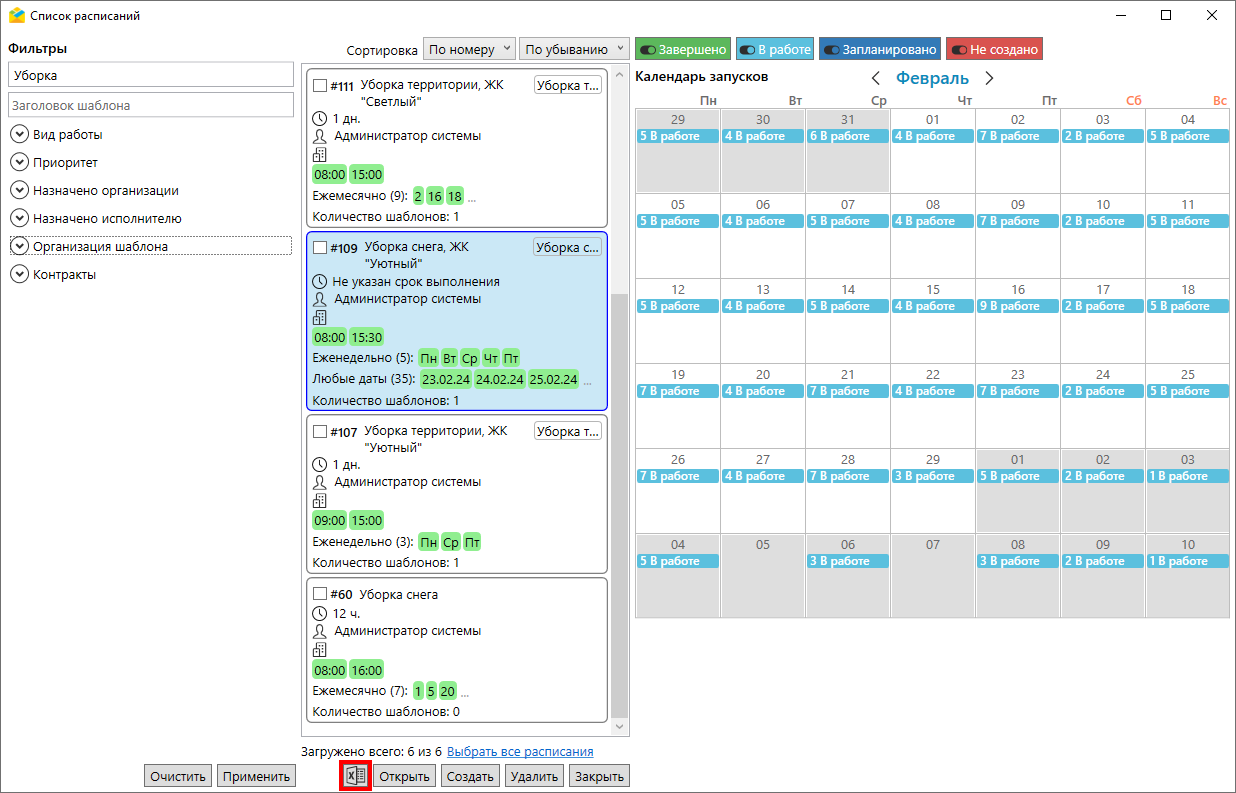Click clock icon in schedule #111
Image resolution: width=1236 pixels, height=793 pixels.
(x=320, y=119)
